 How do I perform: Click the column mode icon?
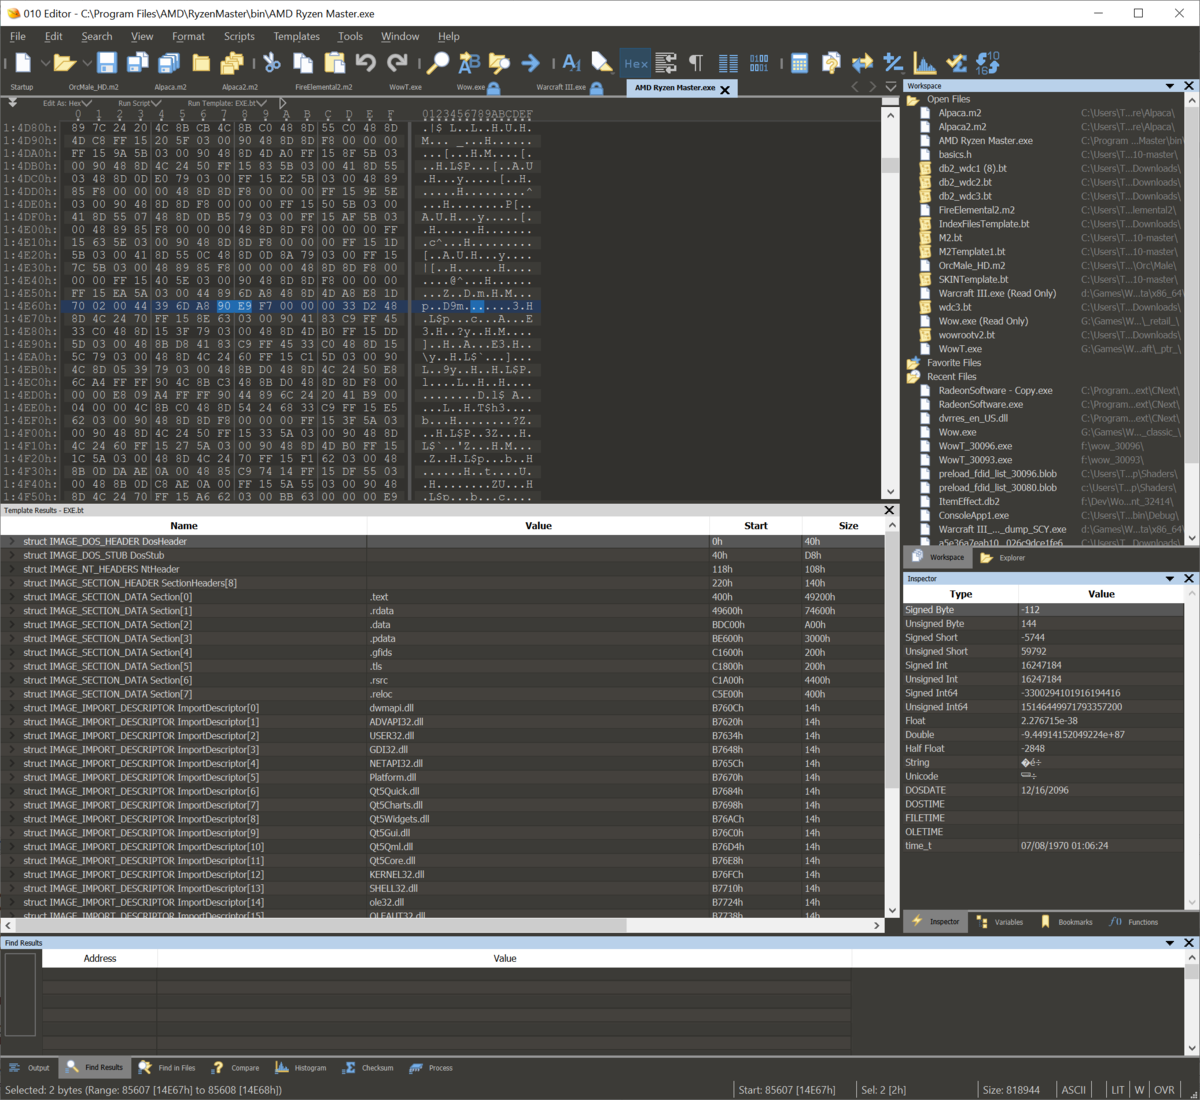point(728,63)
